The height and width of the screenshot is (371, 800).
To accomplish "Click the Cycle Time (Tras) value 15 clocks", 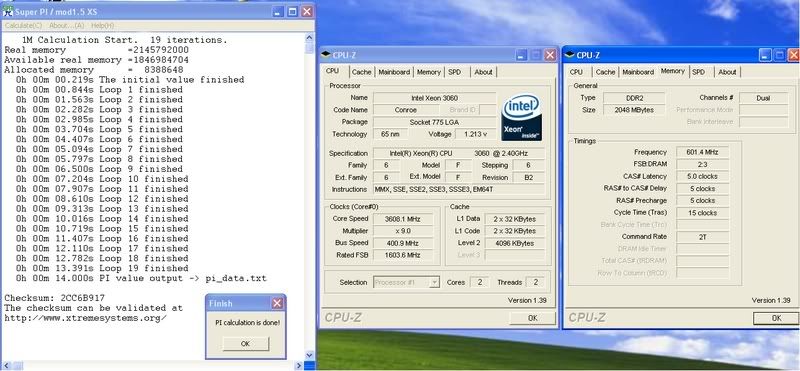I will tap(703, 213).
